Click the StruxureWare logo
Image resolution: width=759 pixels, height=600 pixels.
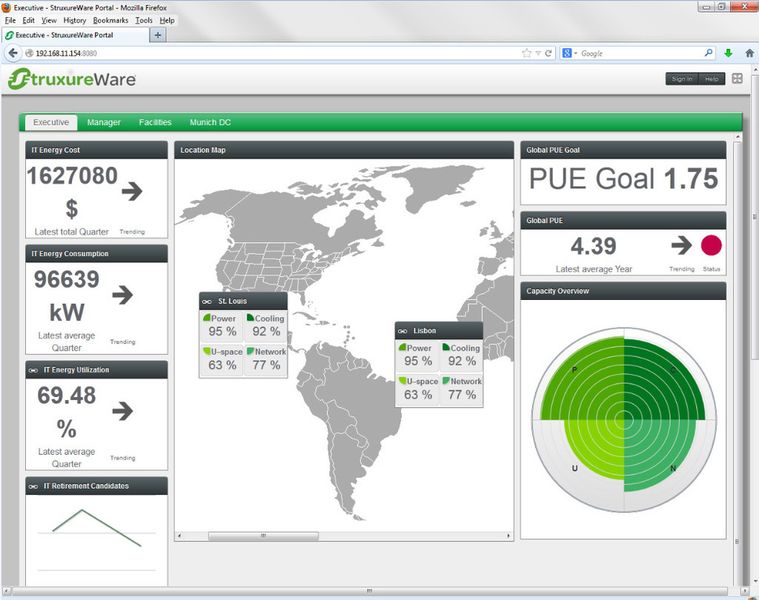click(x=72, y=79)
